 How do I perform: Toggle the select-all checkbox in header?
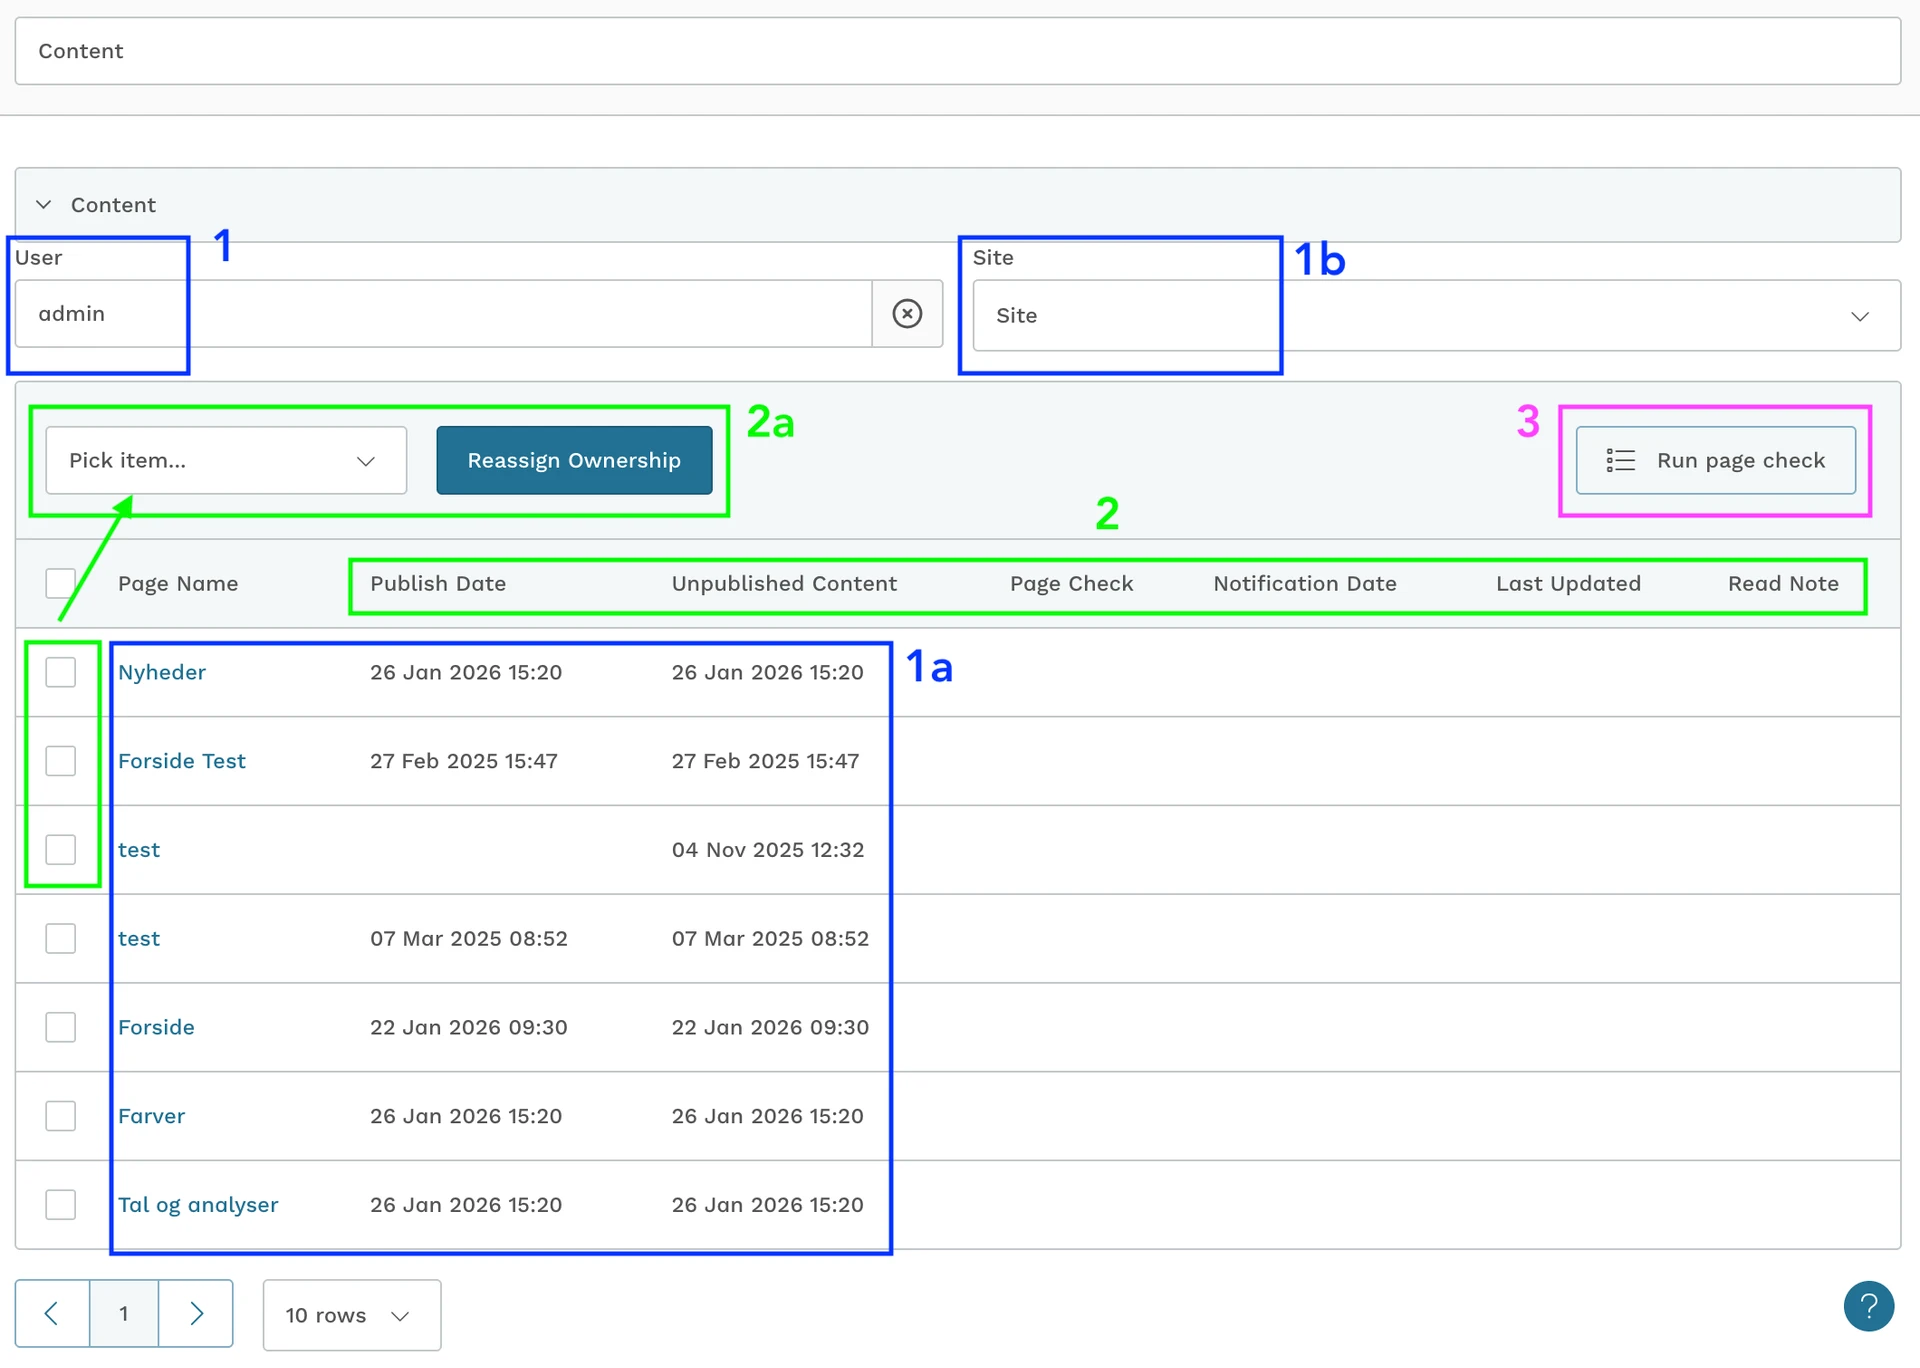[x=60, y=583]
